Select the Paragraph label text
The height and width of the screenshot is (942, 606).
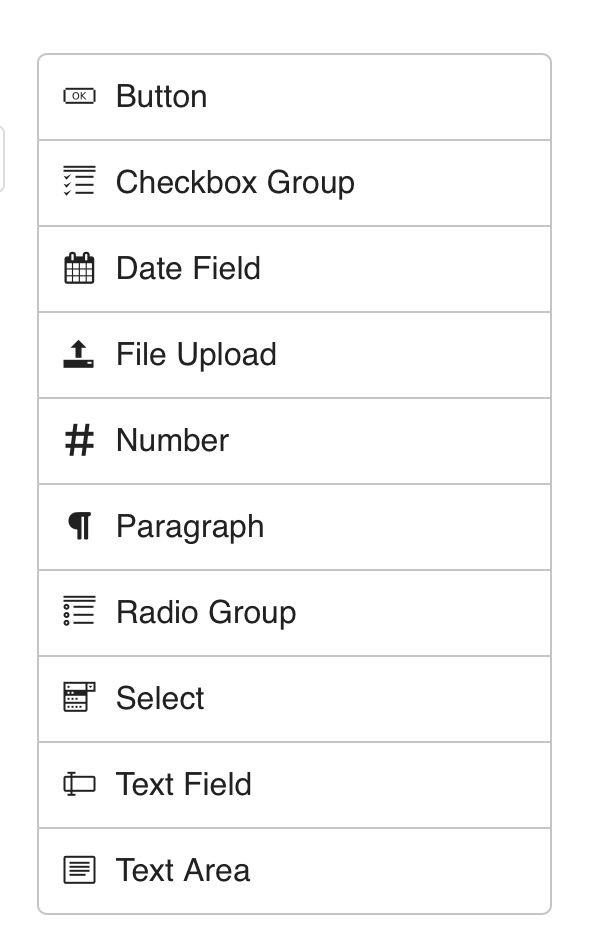pos(190,527)
